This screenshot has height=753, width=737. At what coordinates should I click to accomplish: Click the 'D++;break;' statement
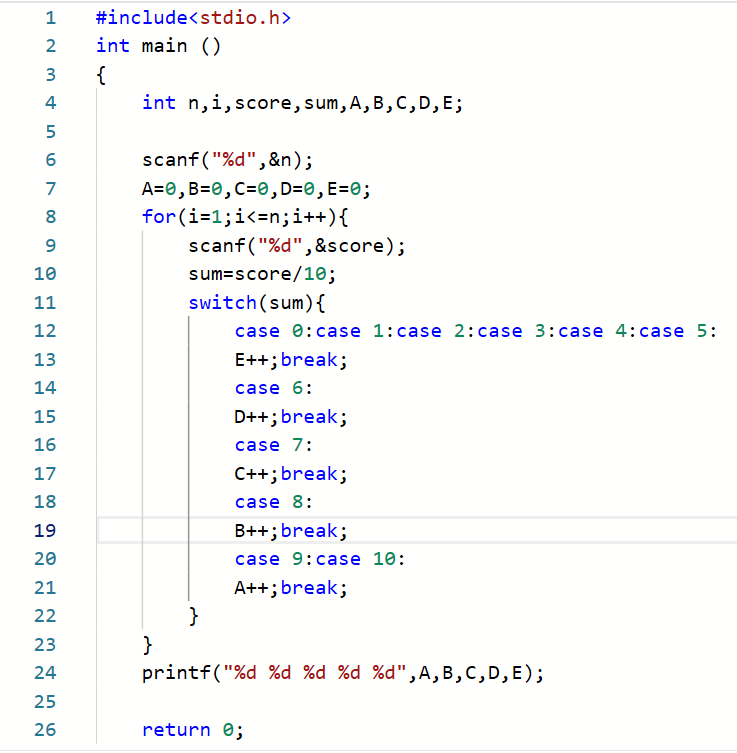(x=291, y=417)
